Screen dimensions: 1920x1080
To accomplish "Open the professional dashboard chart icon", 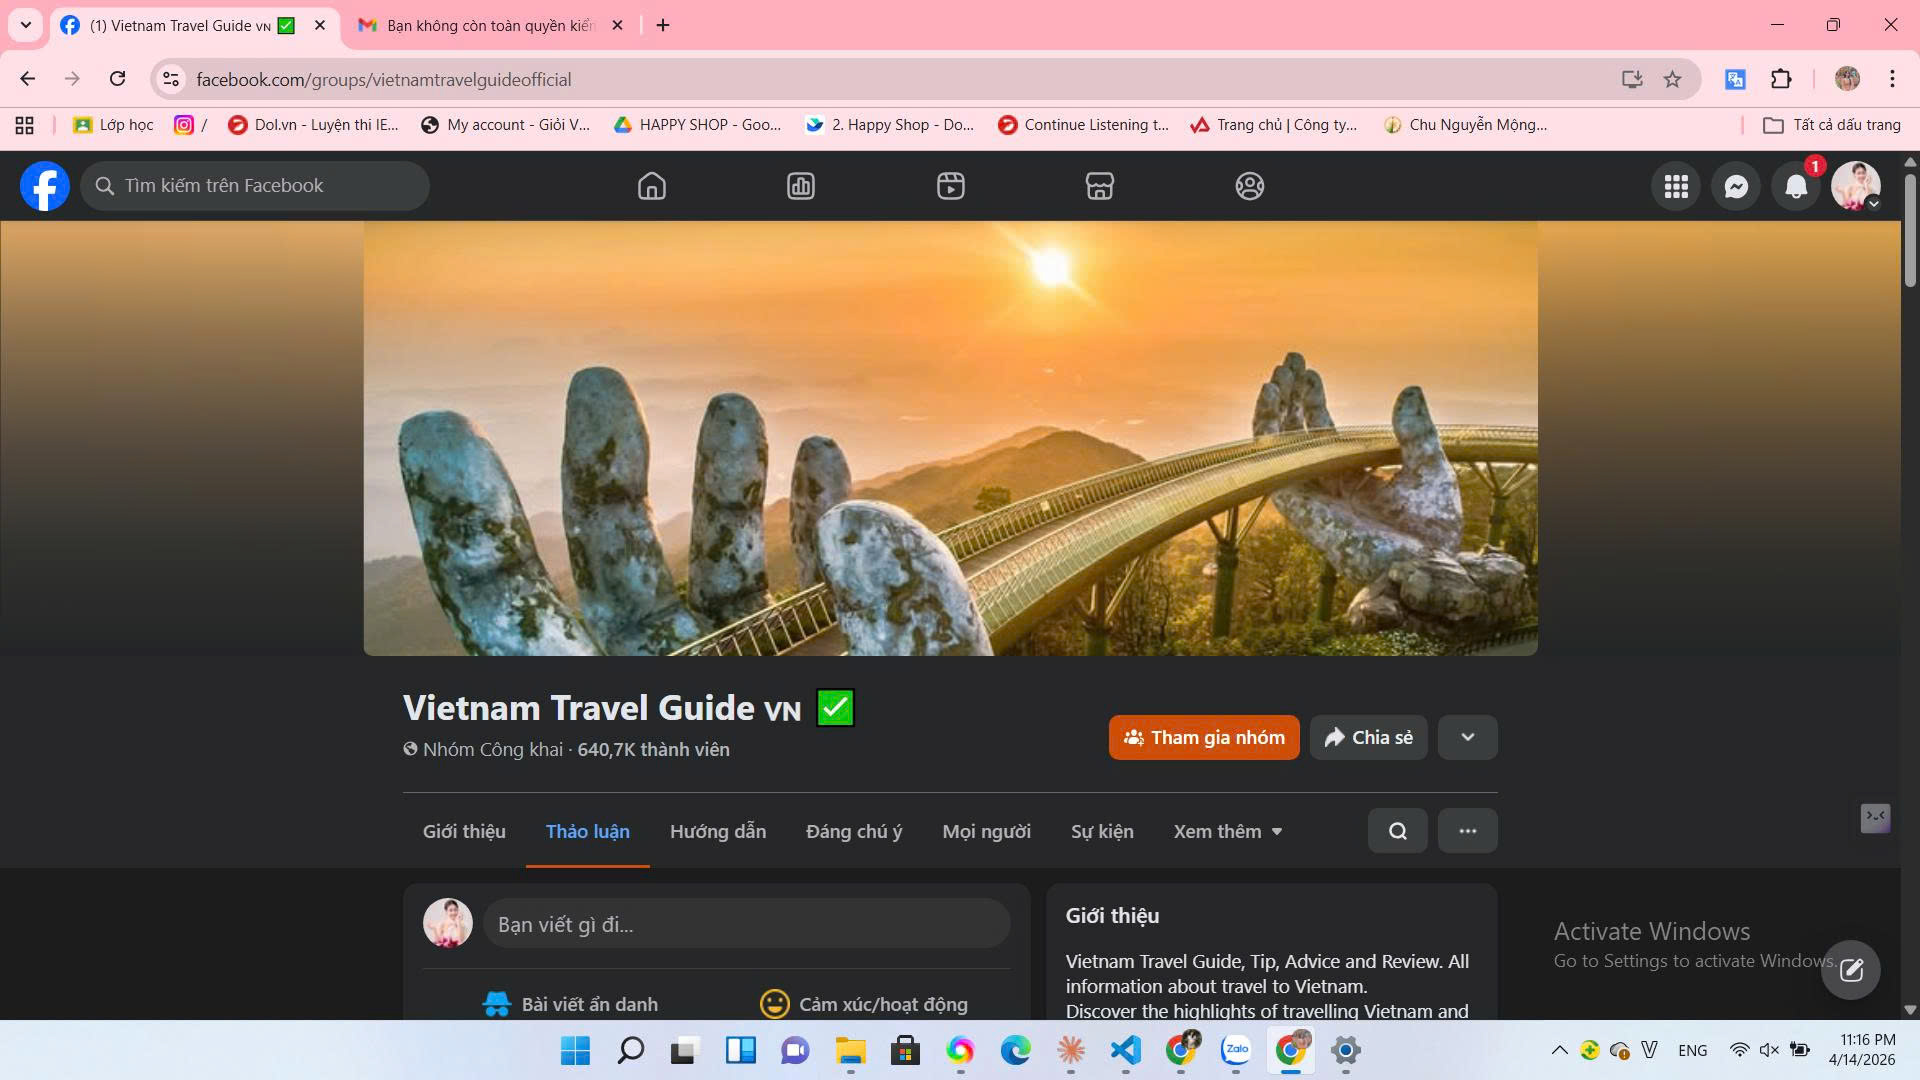I will tap(801, 186).
